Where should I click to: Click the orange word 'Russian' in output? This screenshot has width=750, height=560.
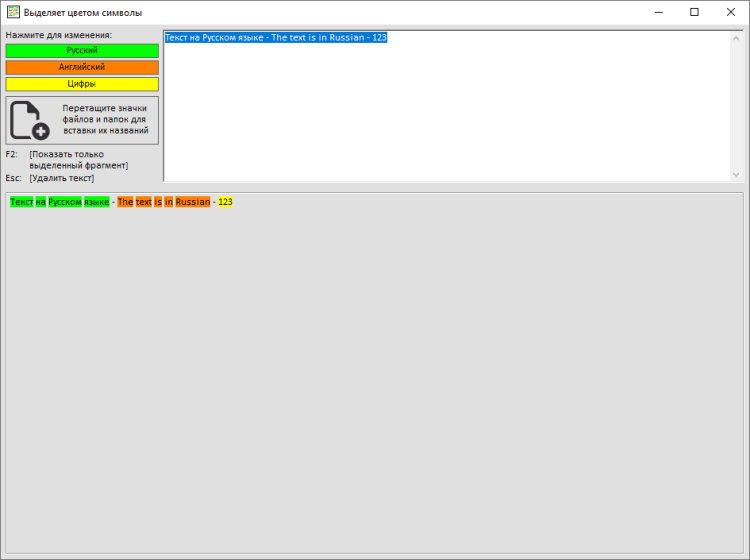coord(192,202)
